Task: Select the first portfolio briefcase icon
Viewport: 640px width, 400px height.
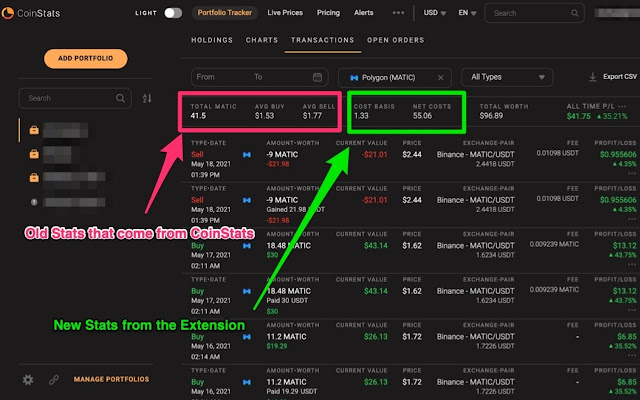Action: (x=34, y=130)
